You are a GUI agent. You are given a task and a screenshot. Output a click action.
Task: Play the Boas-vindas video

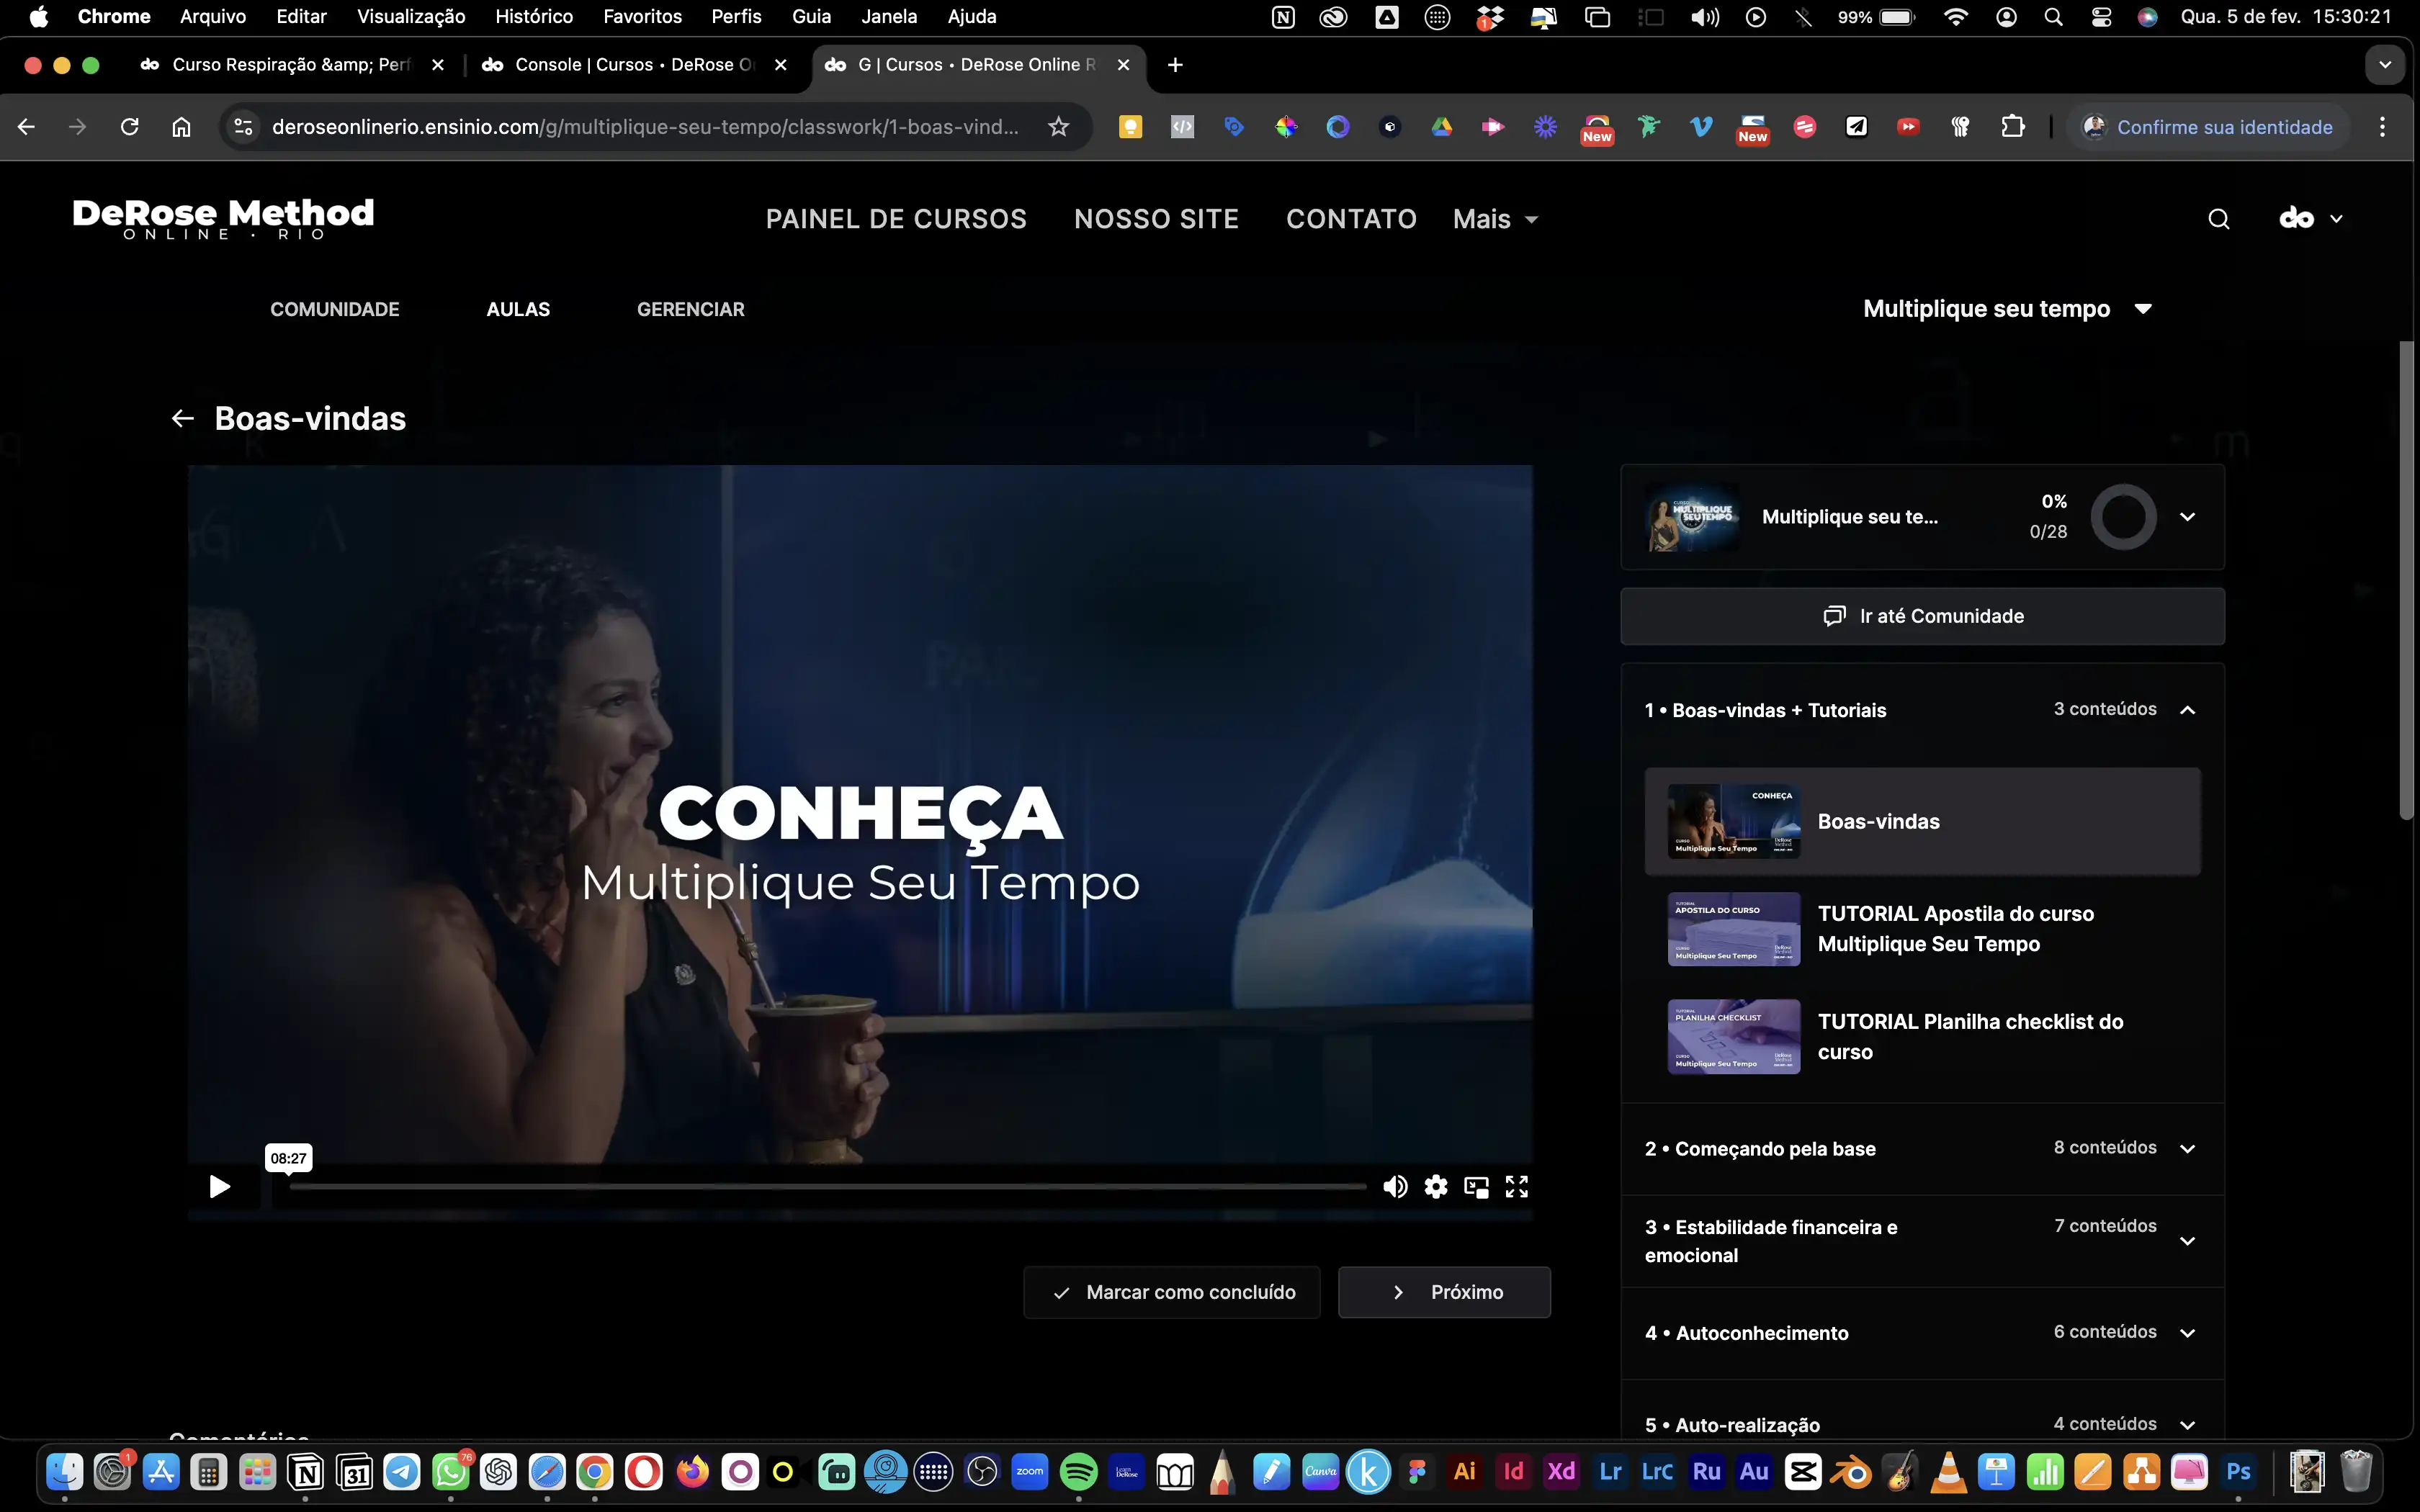coord(219,1187)
